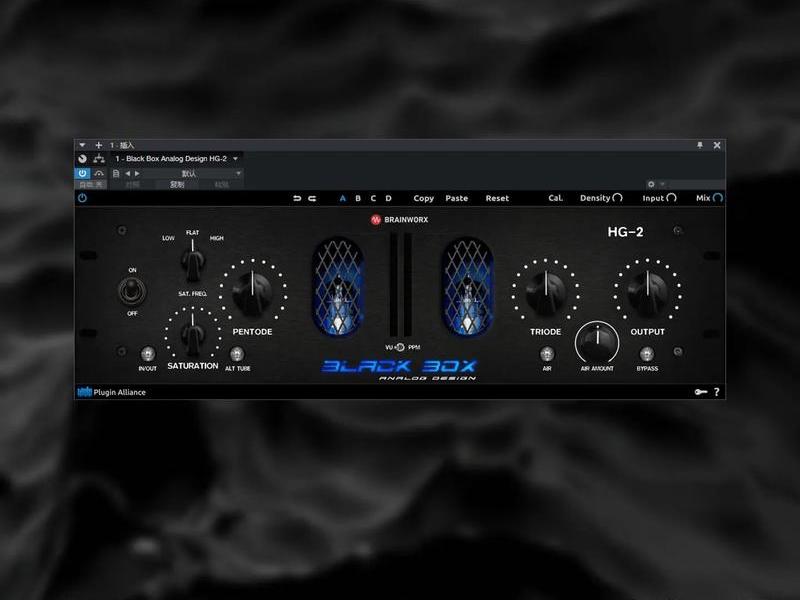The height and width of the screenshot is (600, 800).
Task: Open help with the question mark icon
Action: [717, 392]
